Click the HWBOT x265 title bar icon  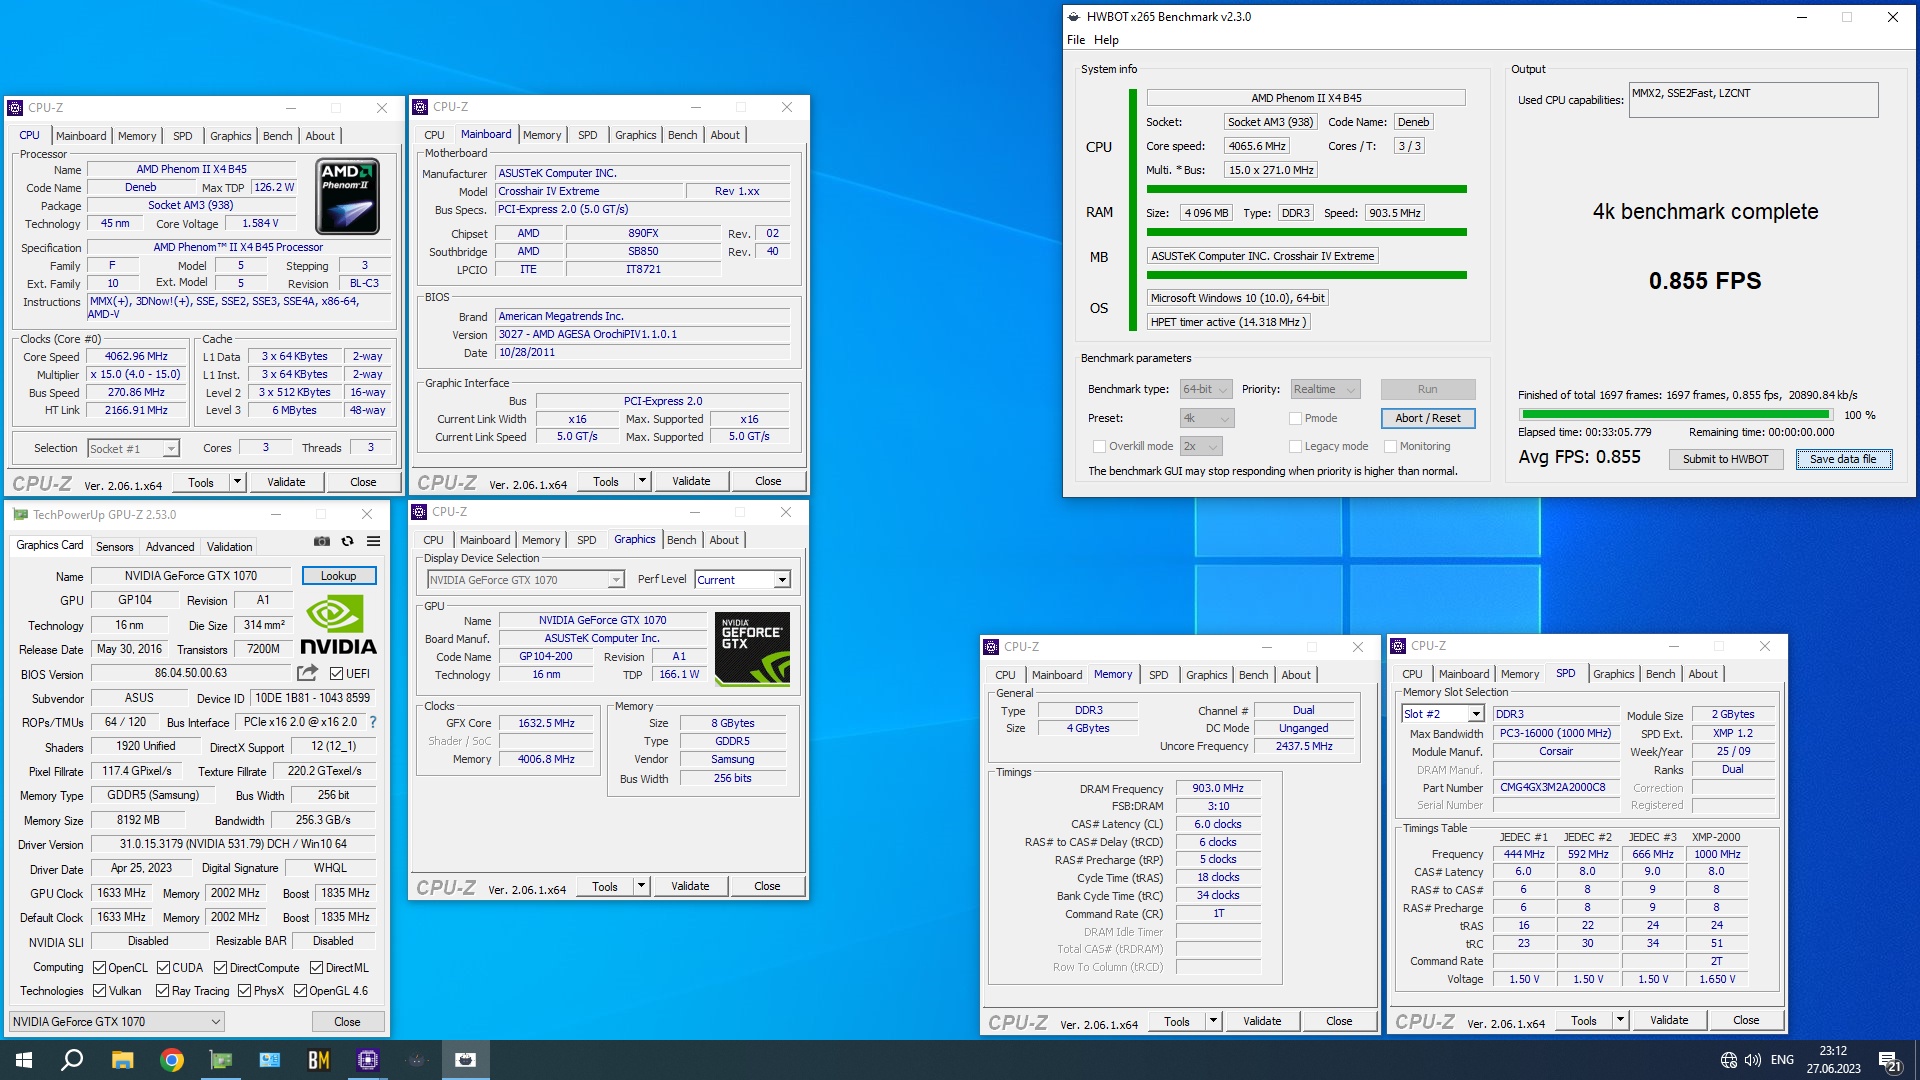point(1074,17)
